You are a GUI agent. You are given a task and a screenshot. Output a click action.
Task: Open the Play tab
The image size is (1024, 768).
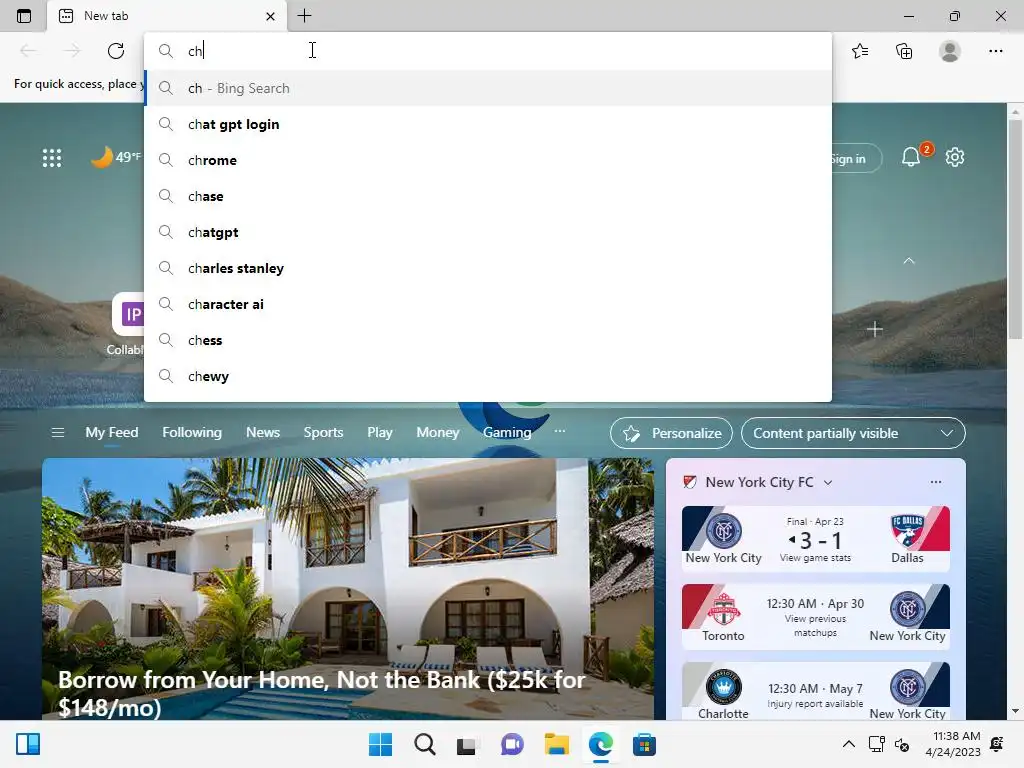[379, 432]
